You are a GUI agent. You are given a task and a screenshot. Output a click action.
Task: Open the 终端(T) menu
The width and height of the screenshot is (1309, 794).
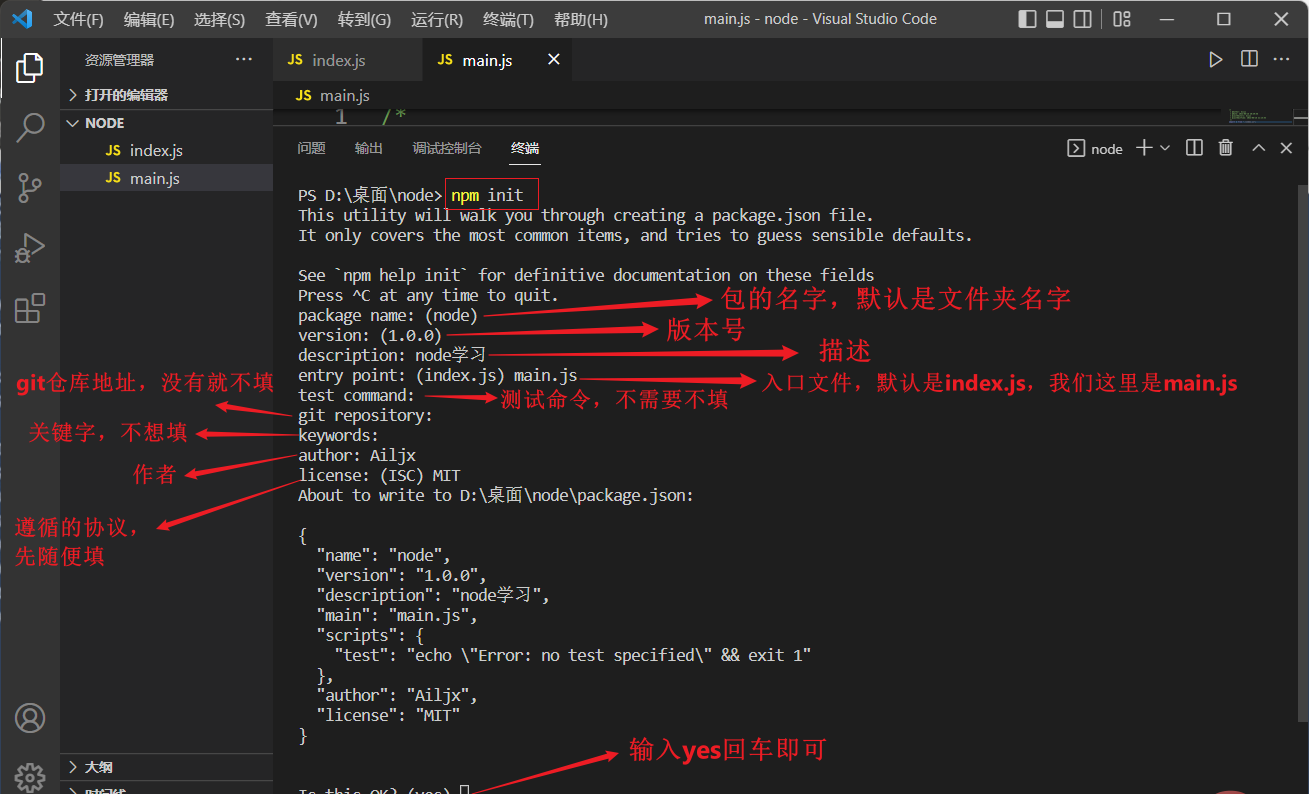(x=508, y=19)
